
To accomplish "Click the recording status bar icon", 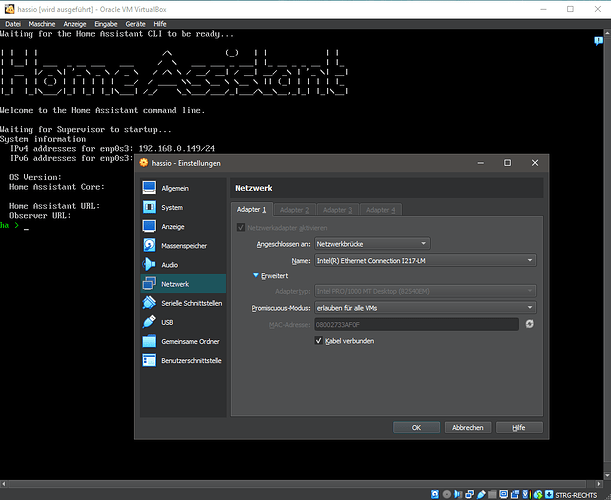I will (x=515, y=495).
